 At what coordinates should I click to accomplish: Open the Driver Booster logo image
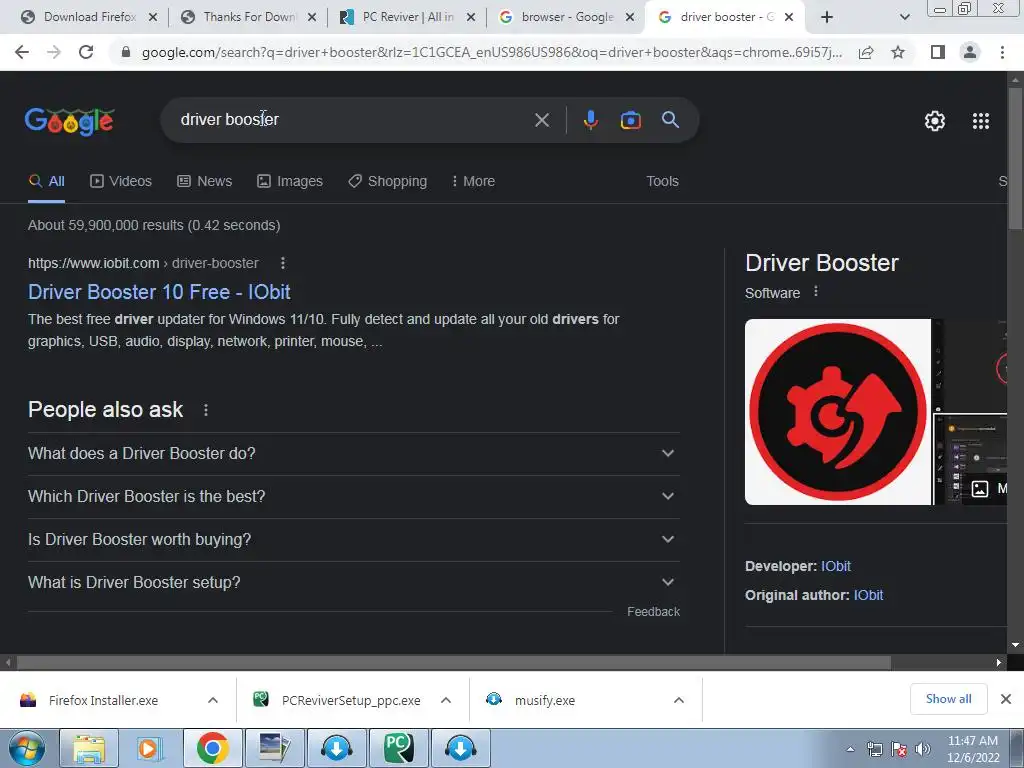(838, 411)
